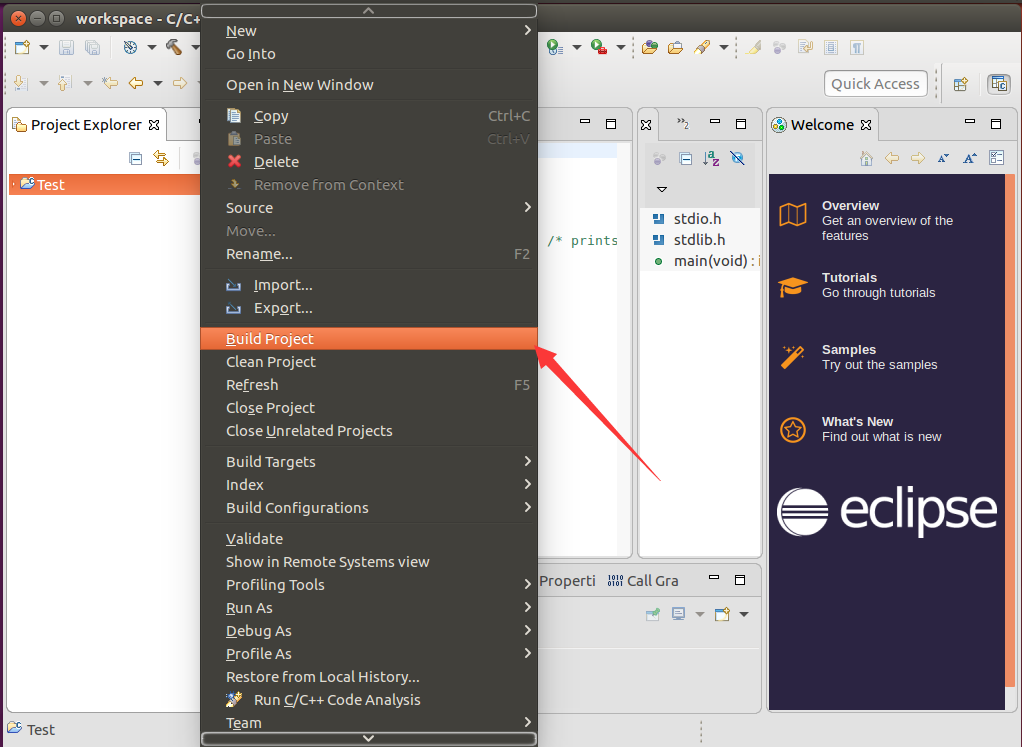Click Run C/C++ Code Analysis

click(369, 700)
